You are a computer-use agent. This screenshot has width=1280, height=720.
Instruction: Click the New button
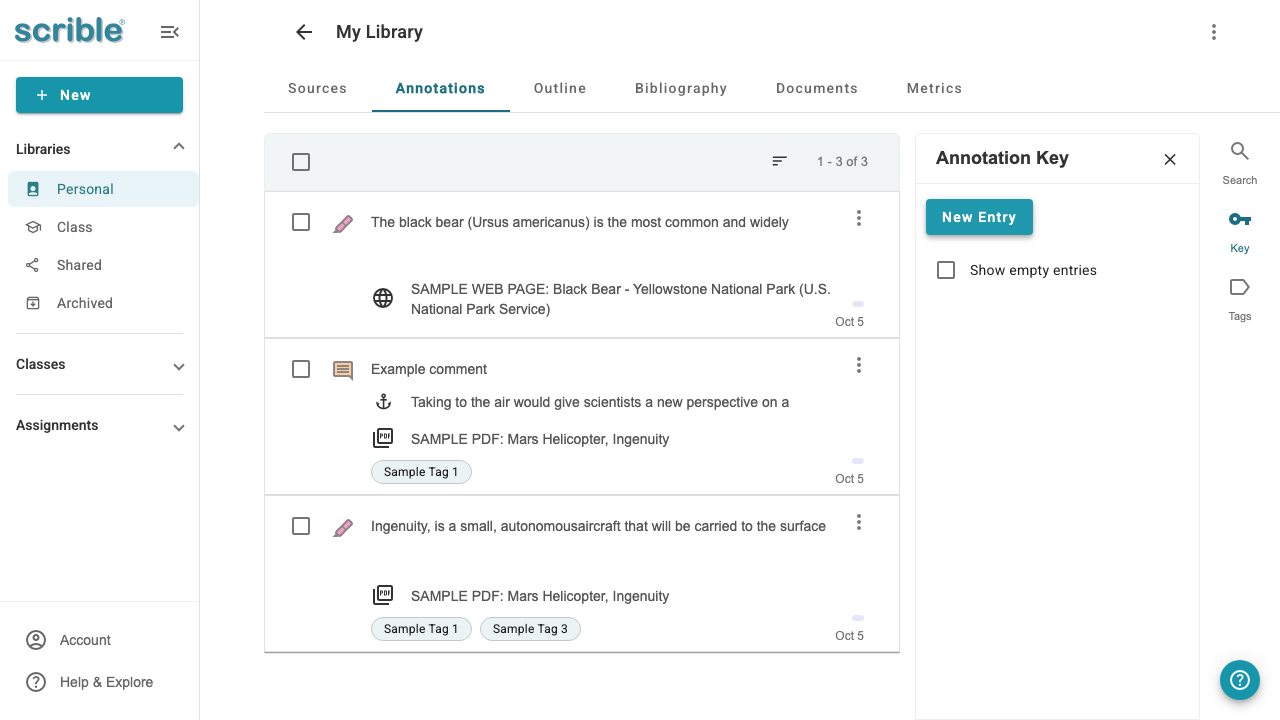(x=99, y=95)
